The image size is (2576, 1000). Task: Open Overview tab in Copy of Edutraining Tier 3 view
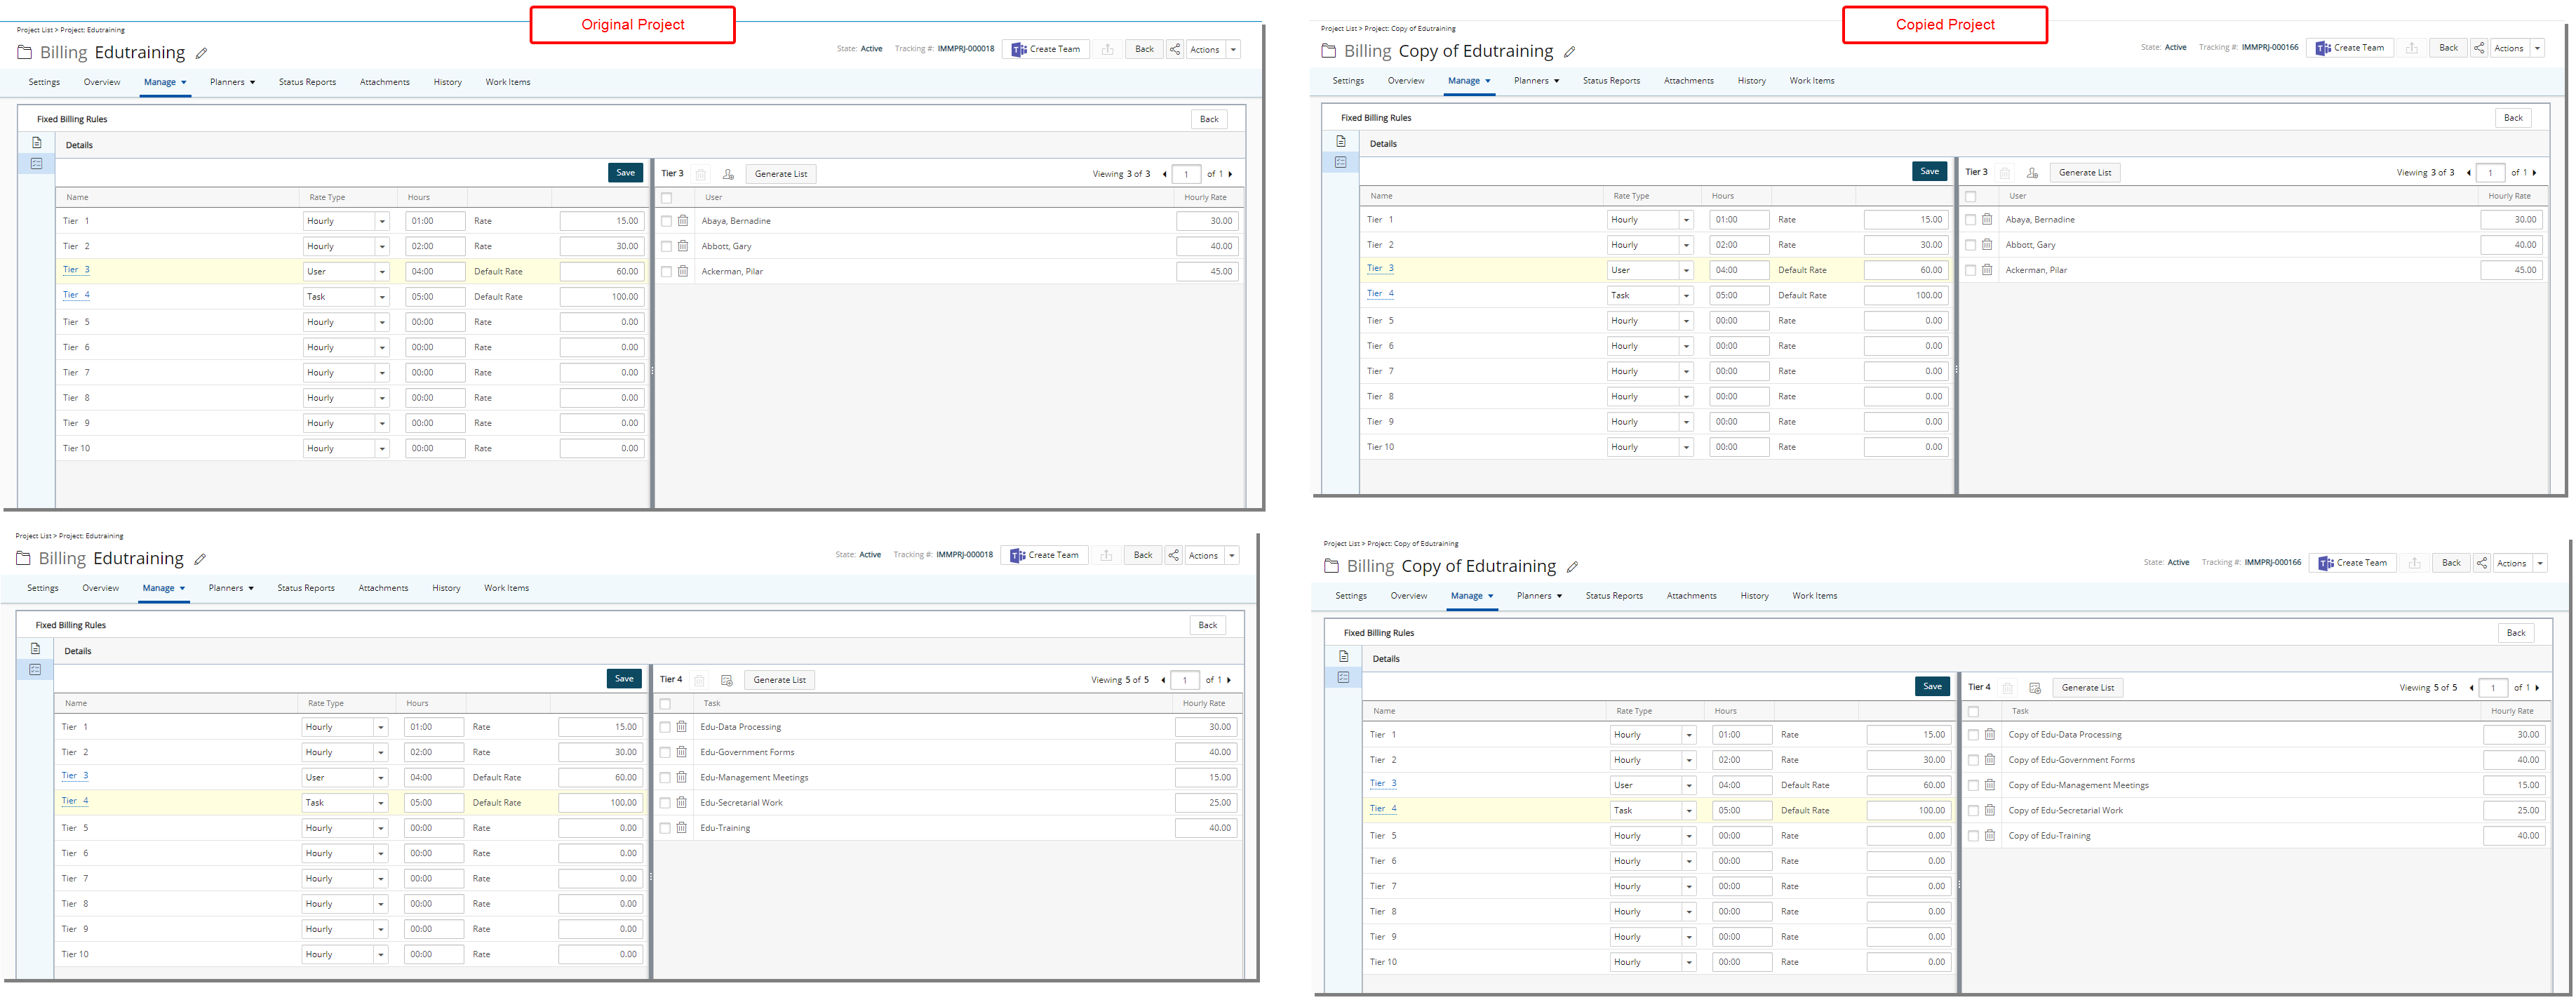1406,81
